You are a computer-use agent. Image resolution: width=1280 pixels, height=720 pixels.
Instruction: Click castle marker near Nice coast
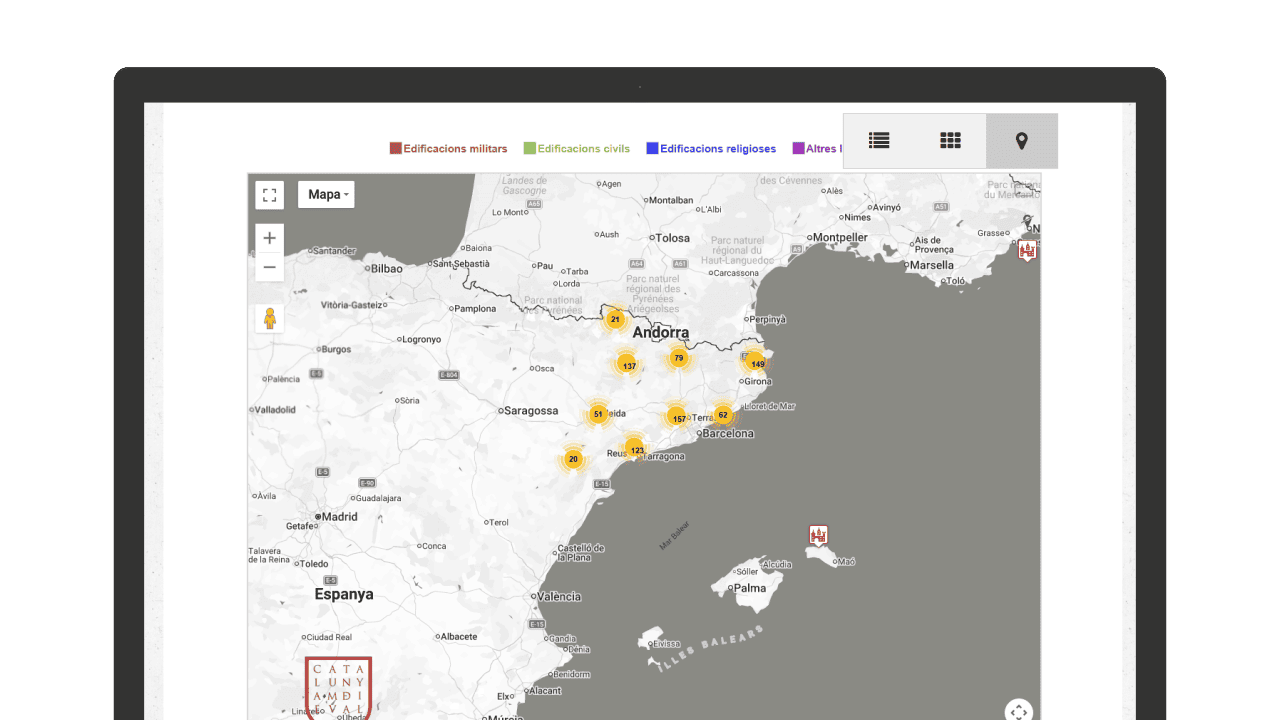(1027, 250)
